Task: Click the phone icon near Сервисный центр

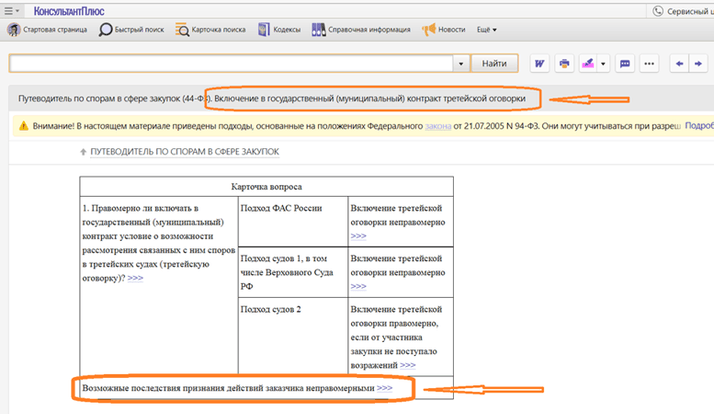Action: pyautogui.click(x=658, y=11)
